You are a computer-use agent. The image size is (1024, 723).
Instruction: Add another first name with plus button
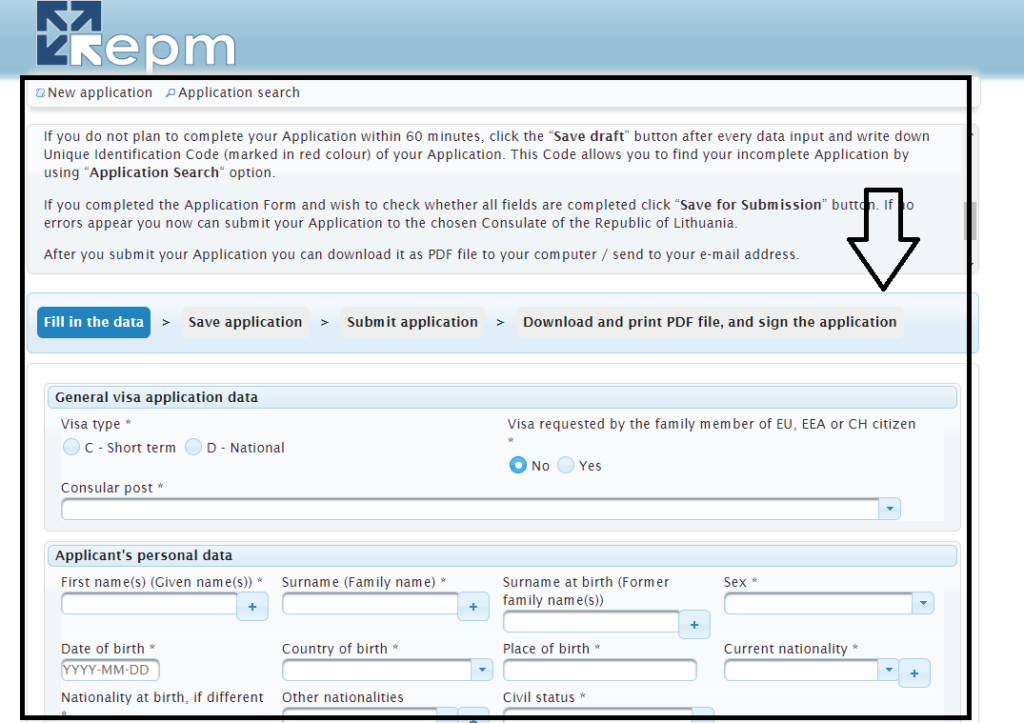[253, 607]
